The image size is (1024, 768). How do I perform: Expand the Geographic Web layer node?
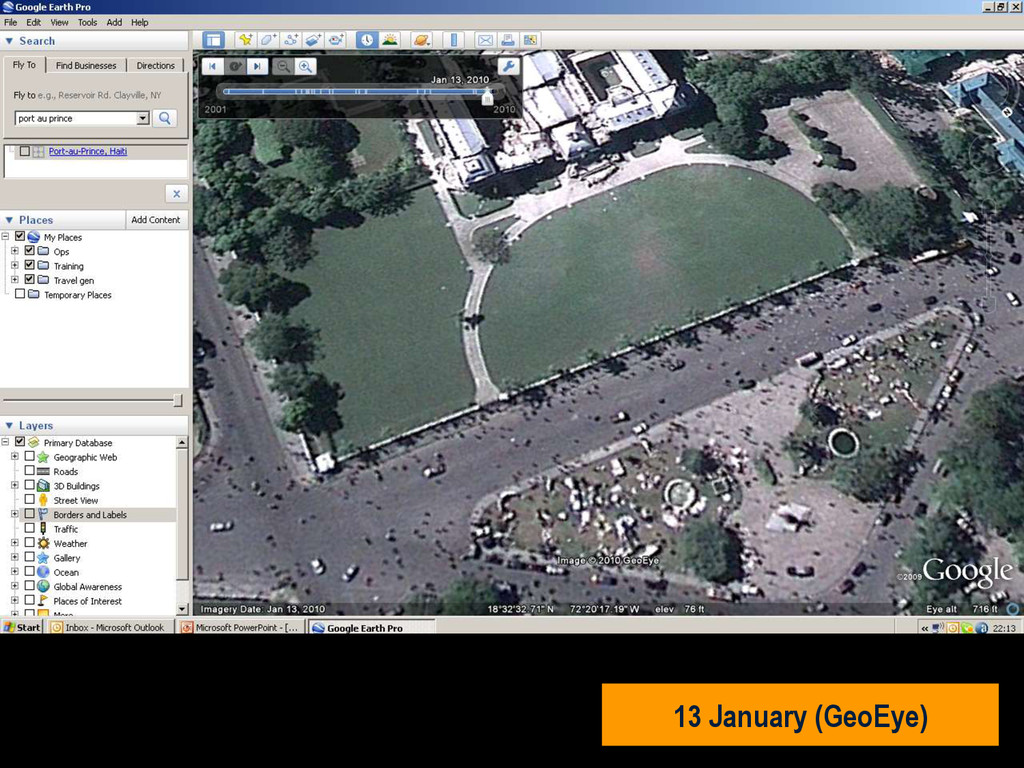pos(14,456)
